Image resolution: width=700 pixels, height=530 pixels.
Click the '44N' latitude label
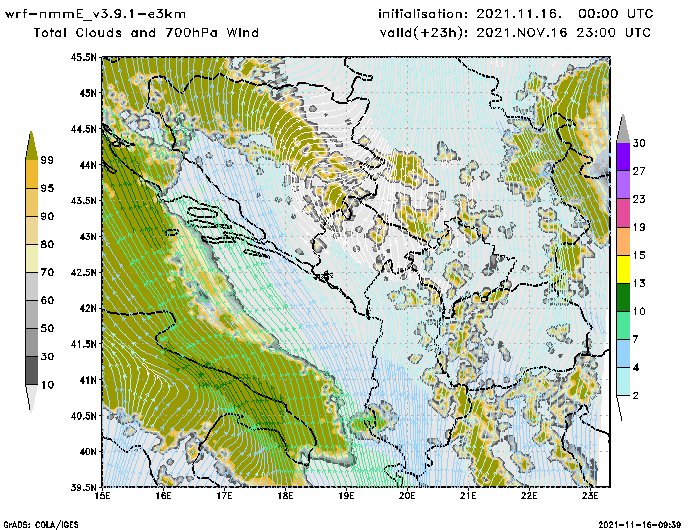tap(88, 165)
